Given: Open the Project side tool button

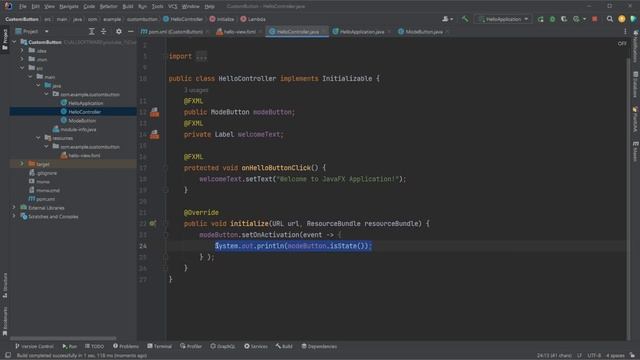Looking at the screenshot, I should 5,39.
